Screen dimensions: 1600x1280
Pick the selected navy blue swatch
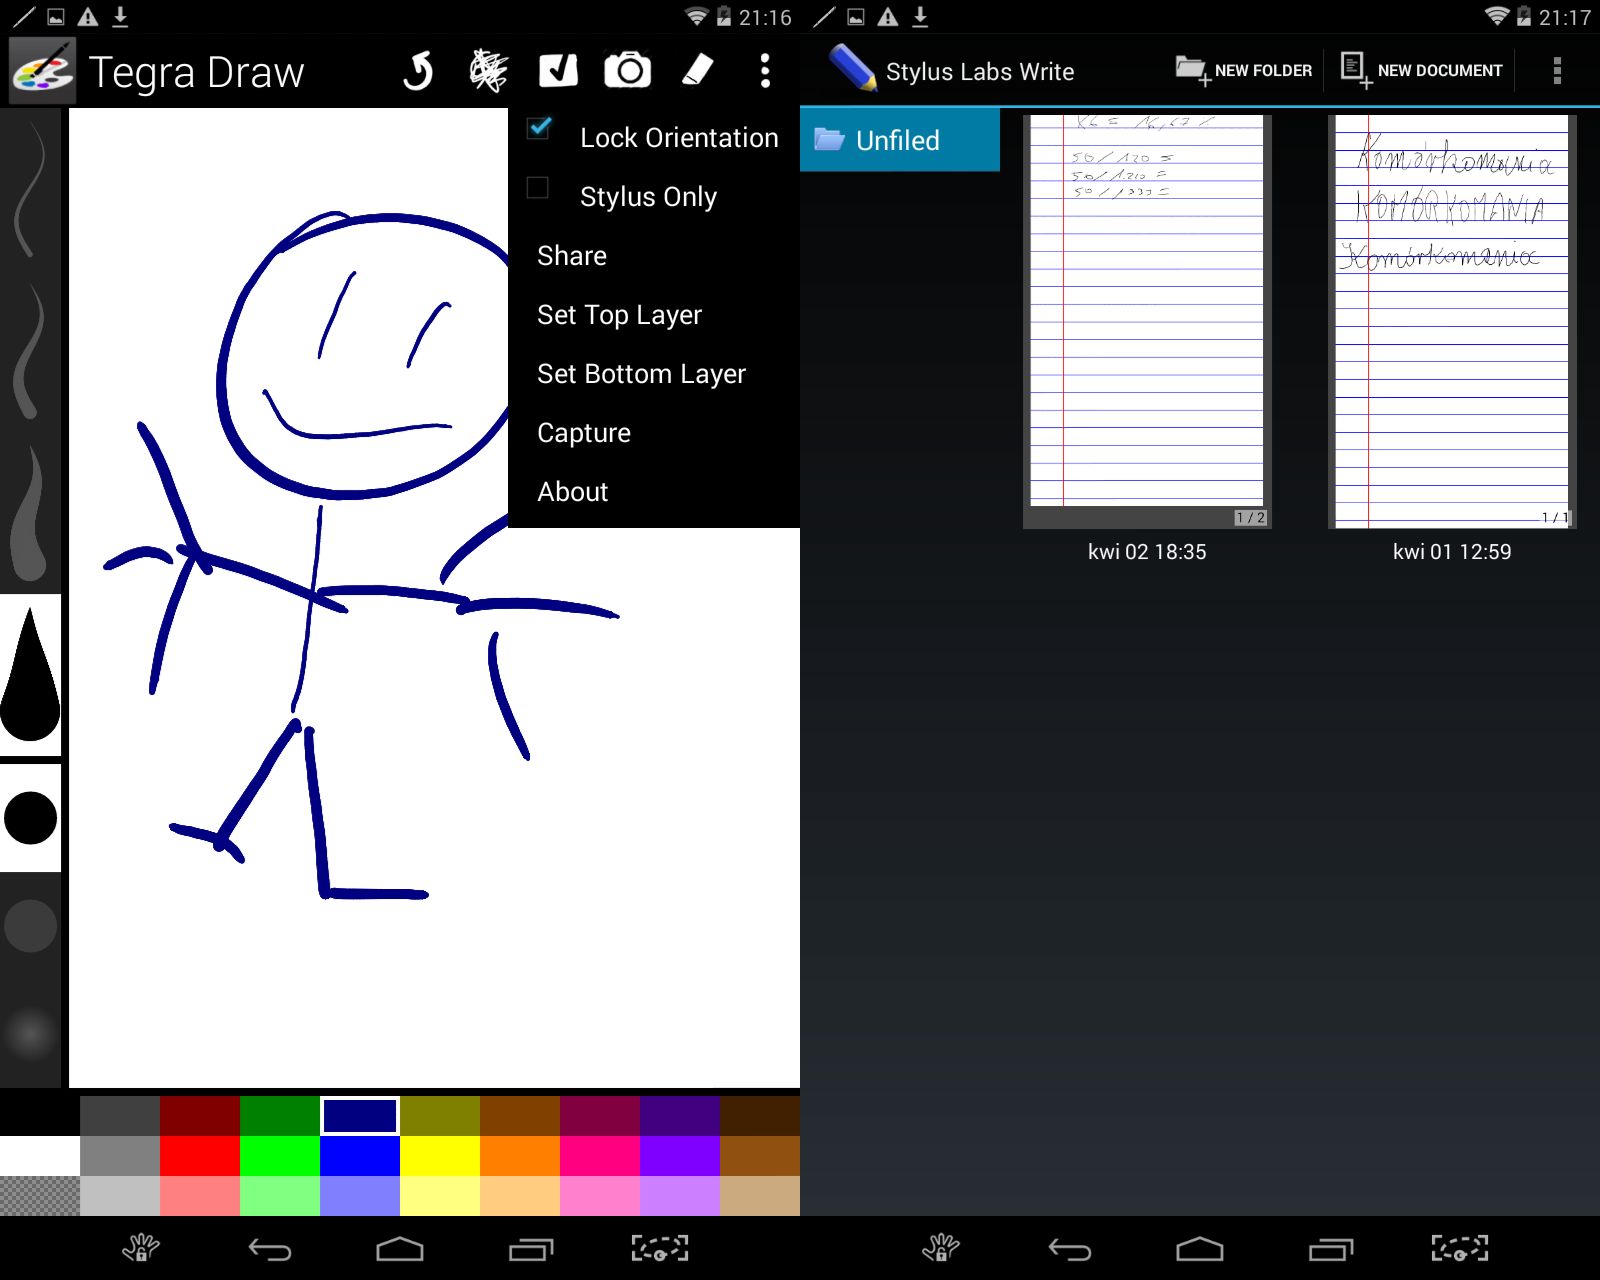point(360,1116)
